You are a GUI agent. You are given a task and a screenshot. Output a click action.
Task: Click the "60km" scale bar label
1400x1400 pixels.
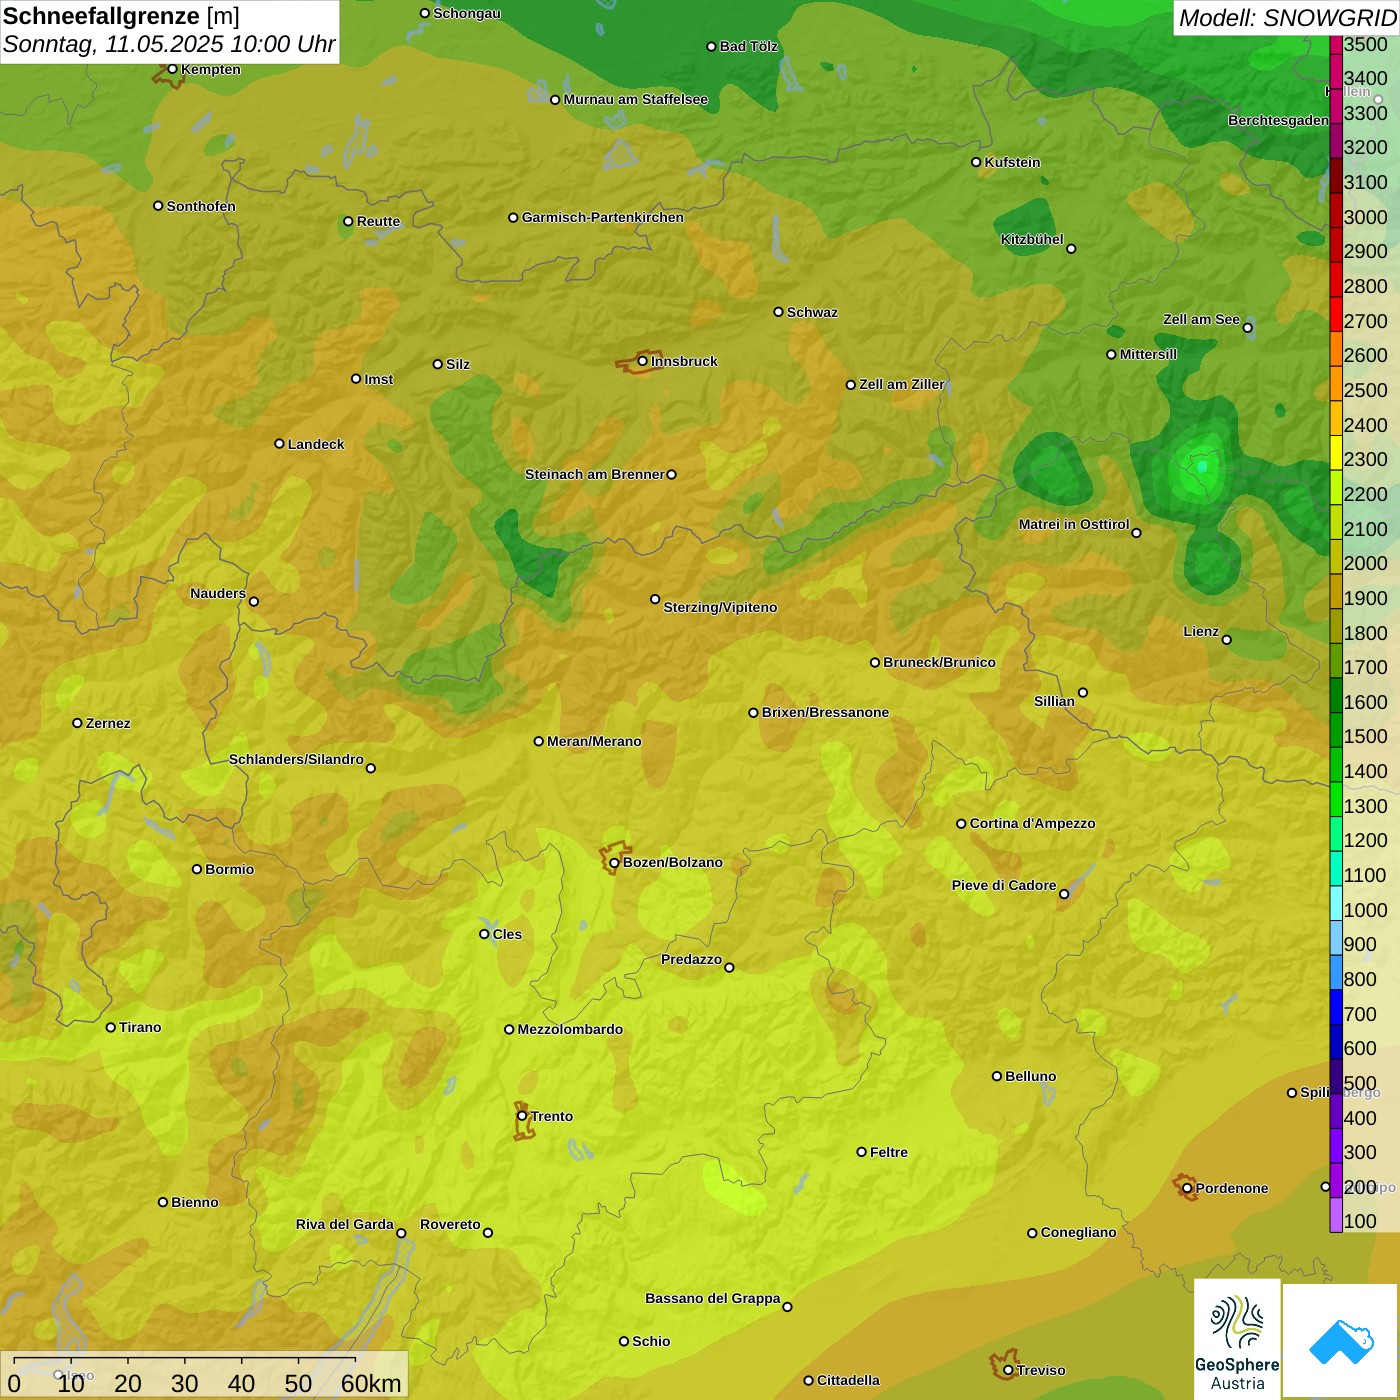371,1383
